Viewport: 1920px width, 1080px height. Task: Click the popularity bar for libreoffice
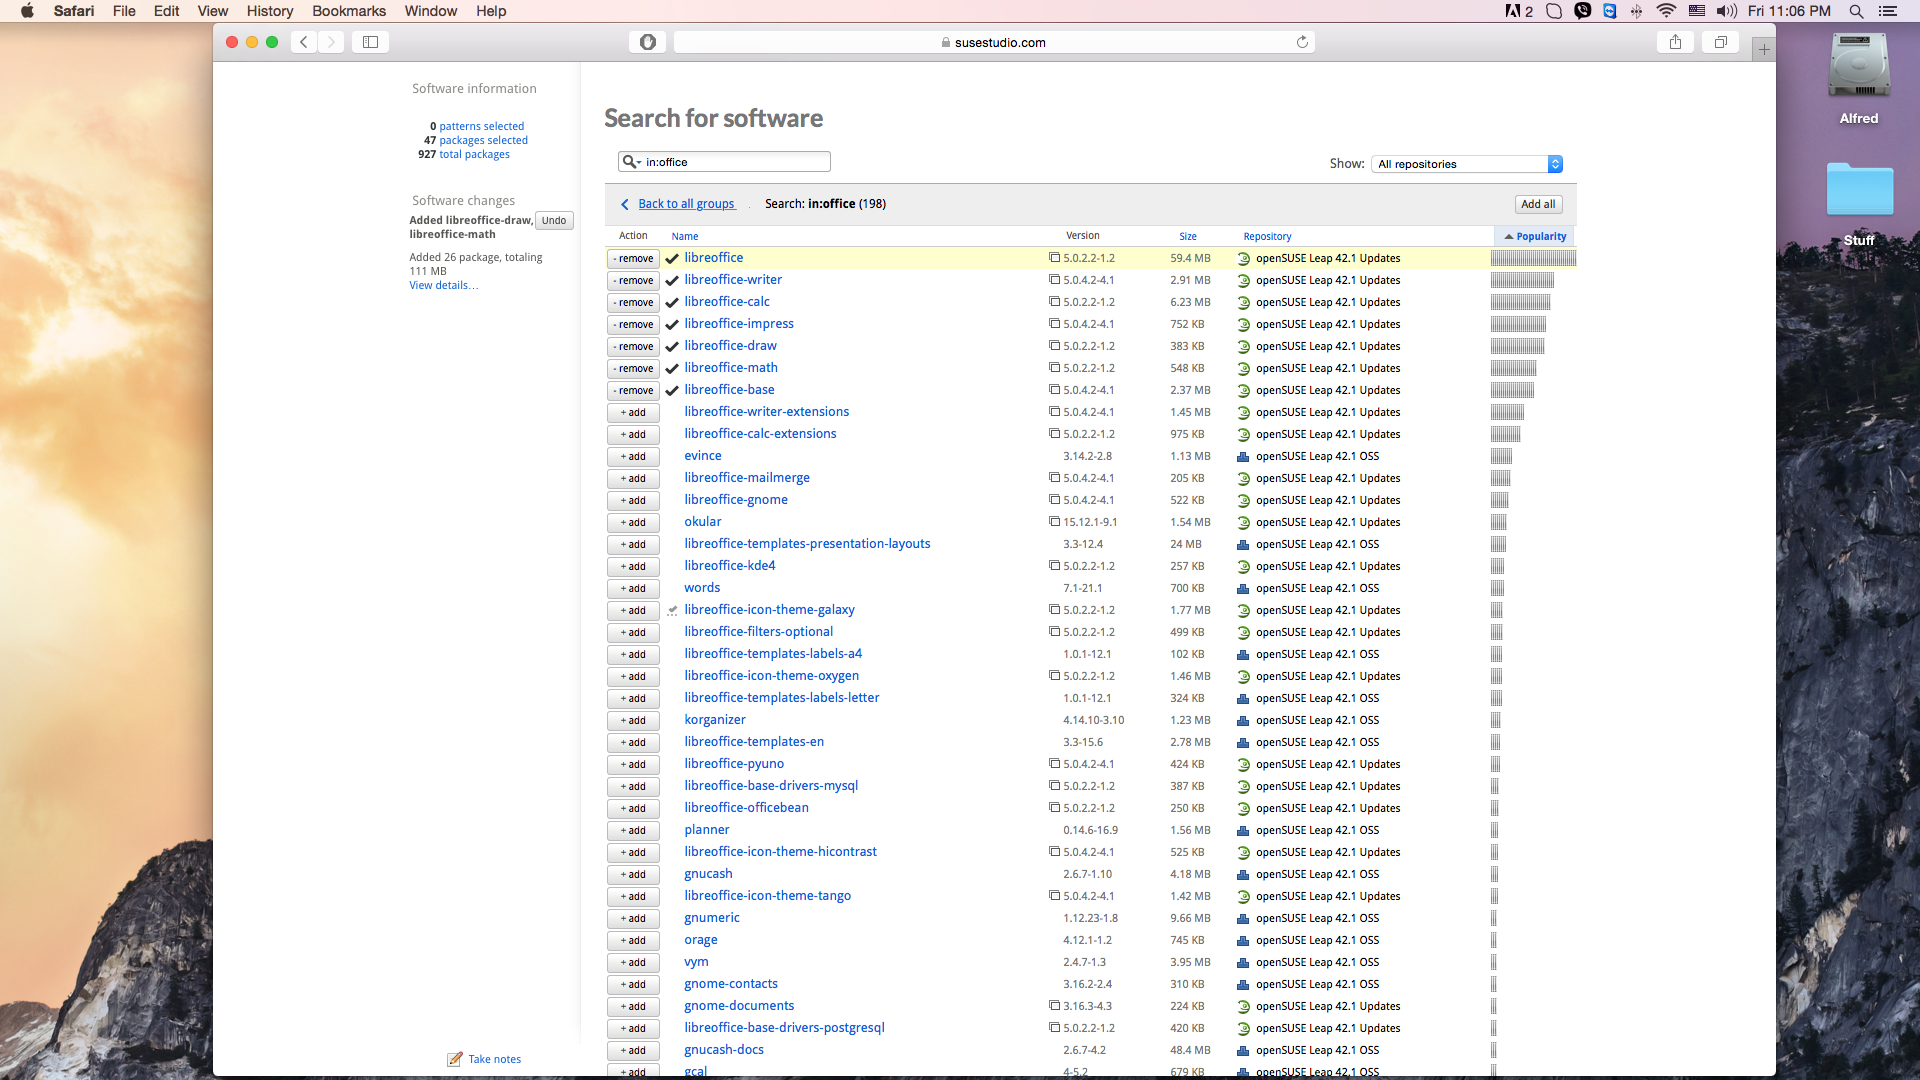[1533, 258]
